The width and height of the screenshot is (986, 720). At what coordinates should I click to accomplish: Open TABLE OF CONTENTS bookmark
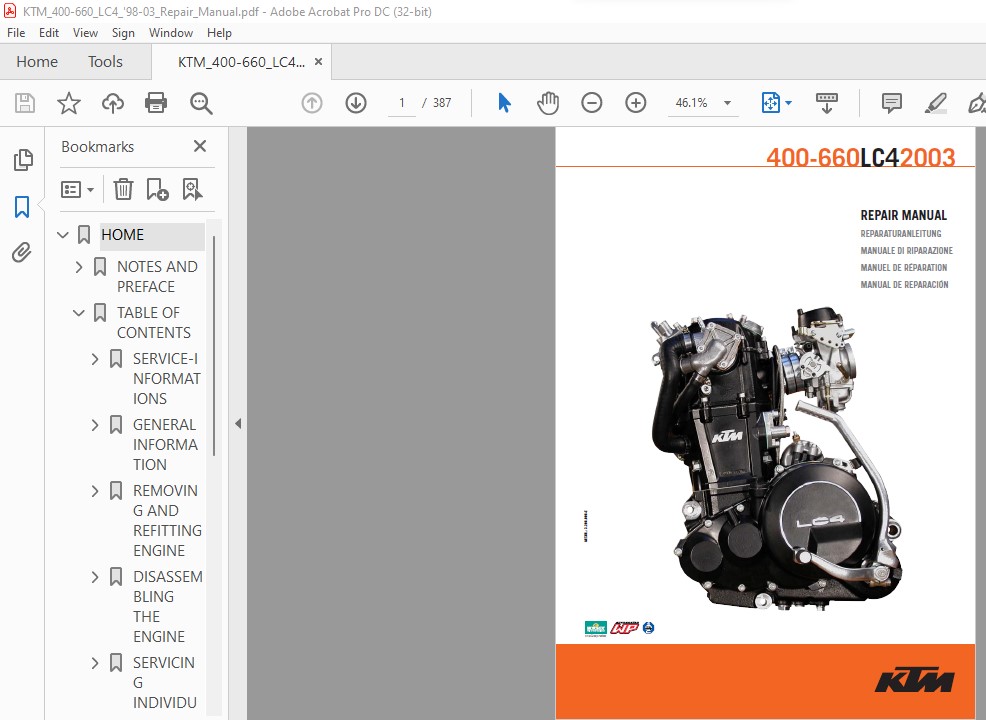point(154,323)
